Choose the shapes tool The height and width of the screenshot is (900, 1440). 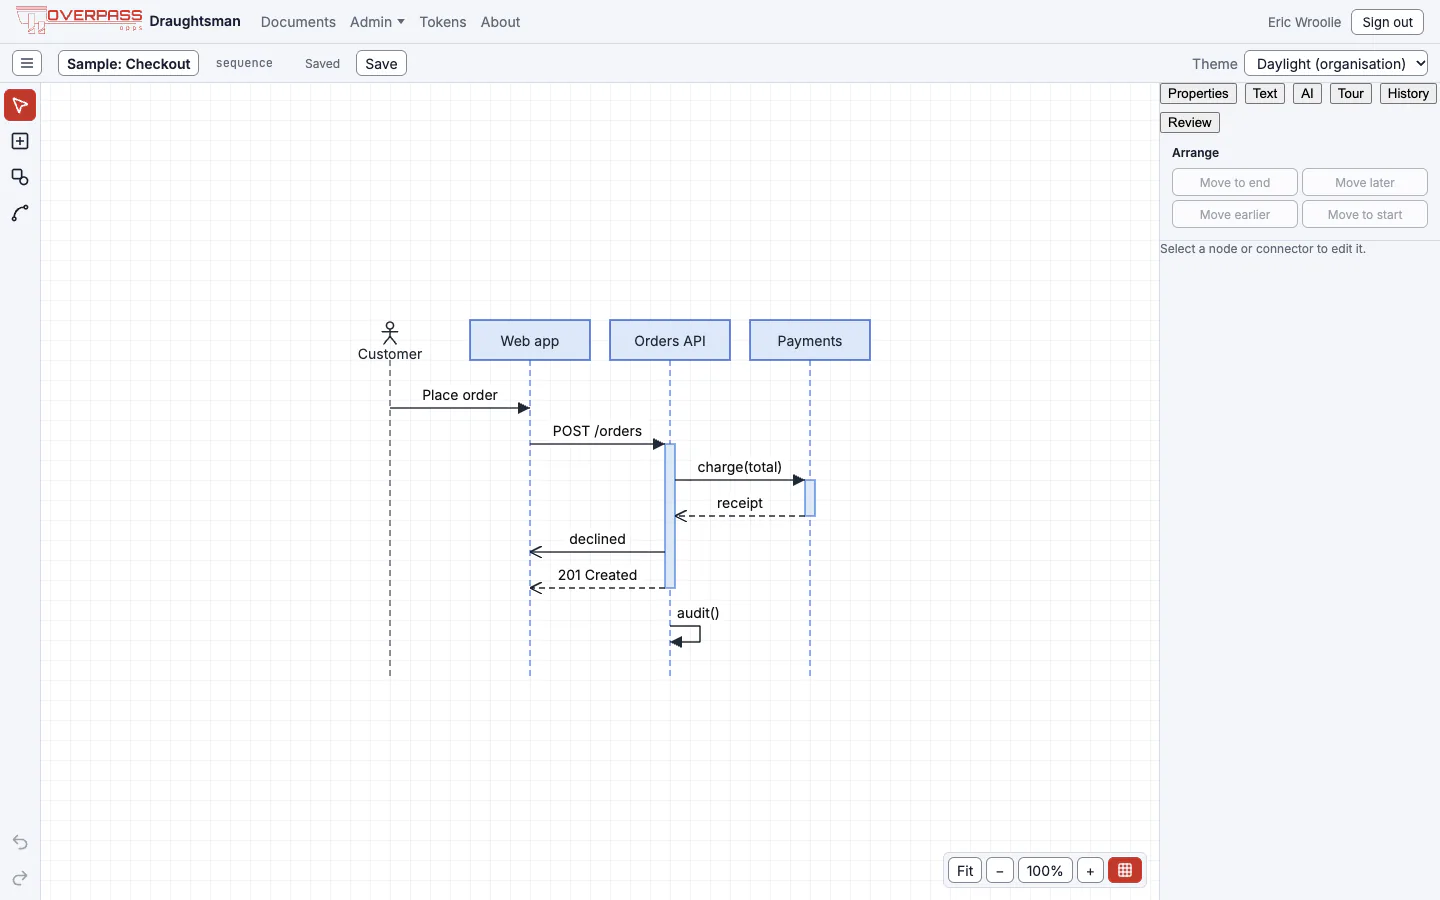pos(20,177)
